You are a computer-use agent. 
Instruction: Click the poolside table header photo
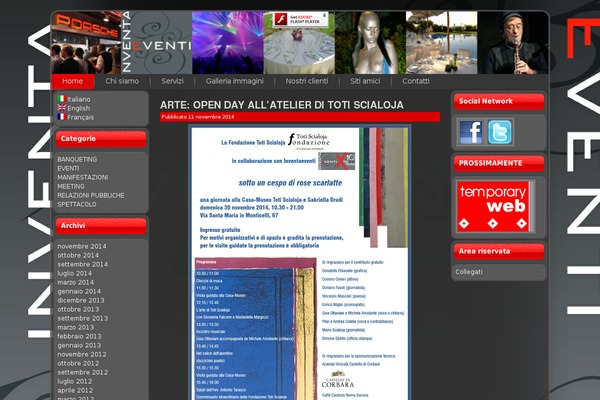coord(441,42)
